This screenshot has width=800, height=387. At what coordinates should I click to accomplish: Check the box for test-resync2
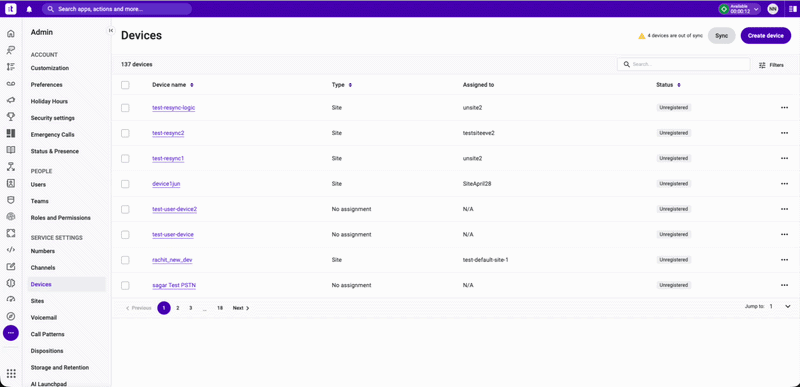point(125,133)
